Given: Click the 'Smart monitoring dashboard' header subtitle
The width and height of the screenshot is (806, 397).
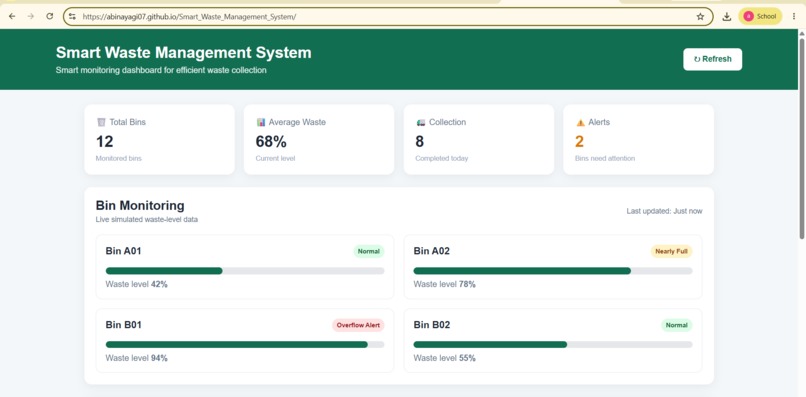Looking at the screenshot, I should [x=161, y=70].
